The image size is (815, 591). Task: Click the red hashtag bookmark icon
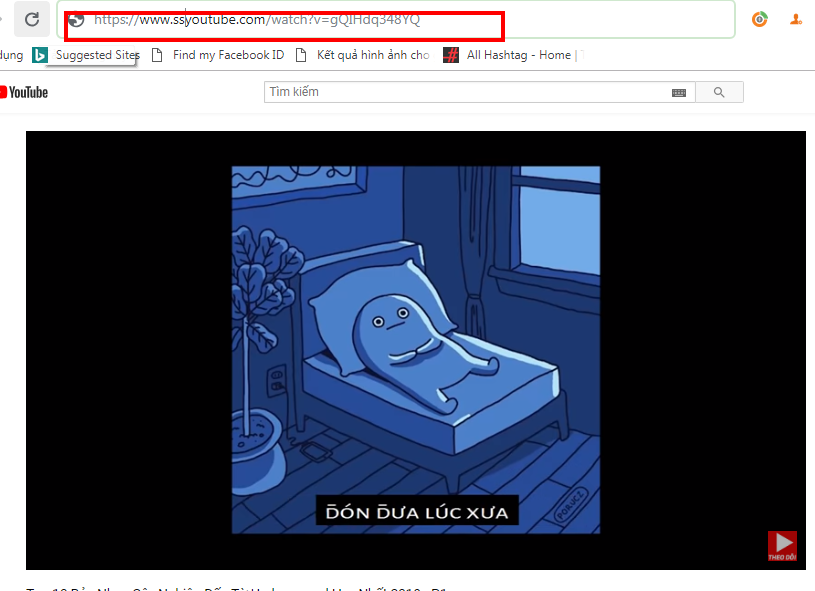451,55
